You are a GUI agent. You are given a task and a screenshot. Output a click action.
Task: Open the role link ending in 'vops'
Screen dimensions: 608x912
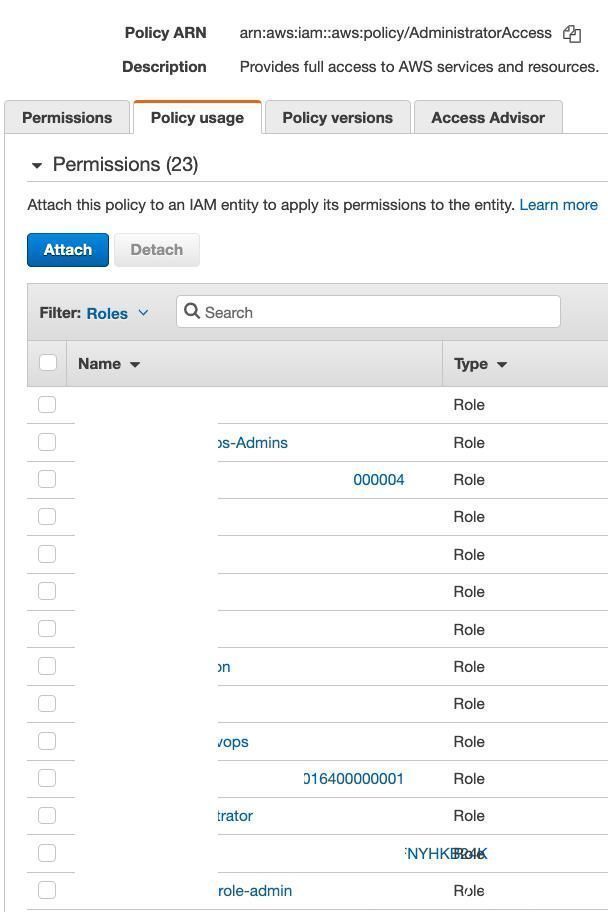click(233, 742)
